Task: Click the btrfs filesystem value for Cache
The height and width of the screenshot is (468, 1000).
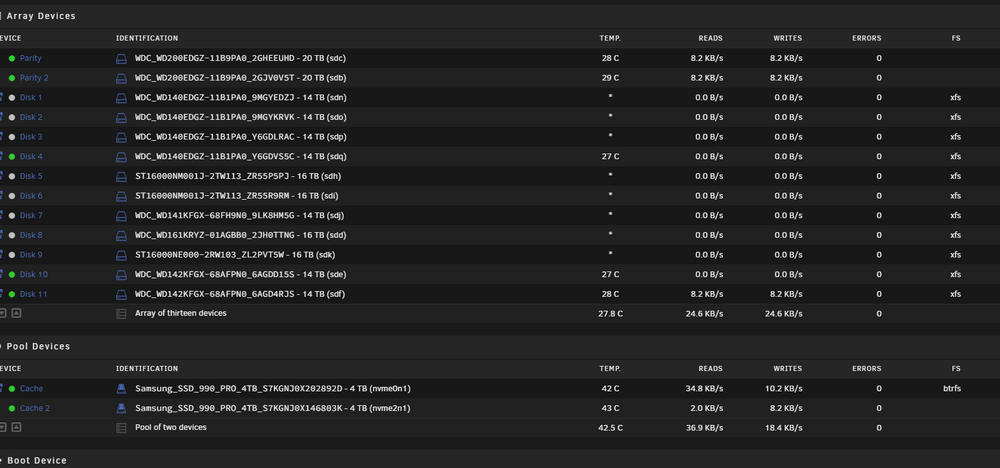Action: coord(952,389)
